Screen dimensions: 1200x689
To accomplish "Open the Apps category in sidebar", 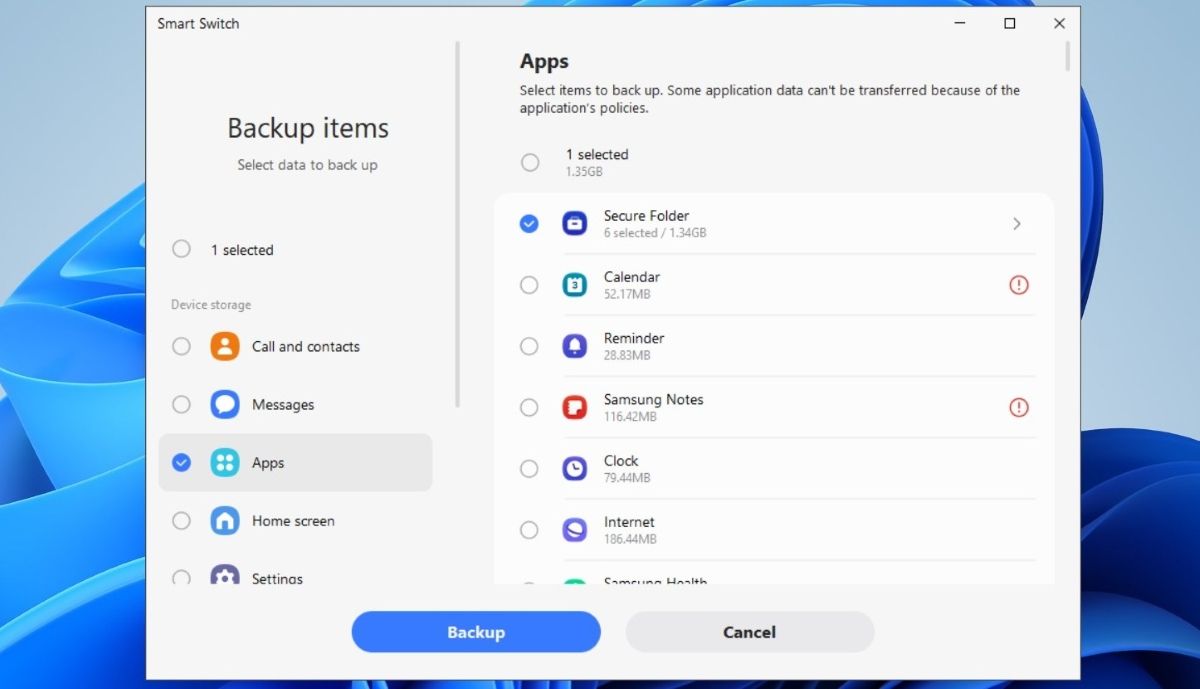I will point(296,463).
